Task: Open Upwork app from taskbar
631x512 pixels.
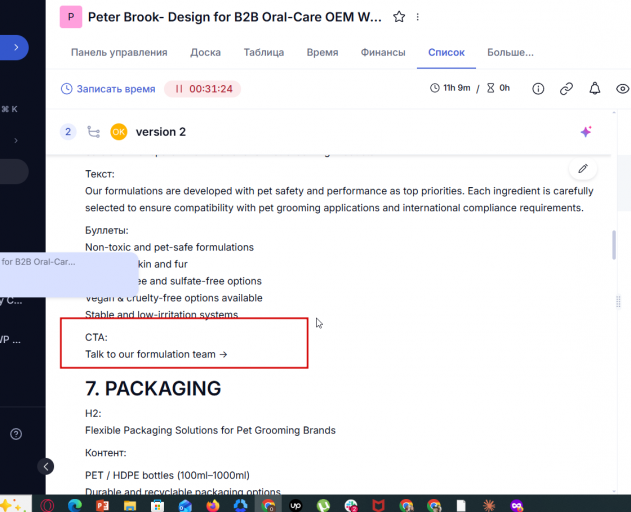Action: (x=296, y=505)
